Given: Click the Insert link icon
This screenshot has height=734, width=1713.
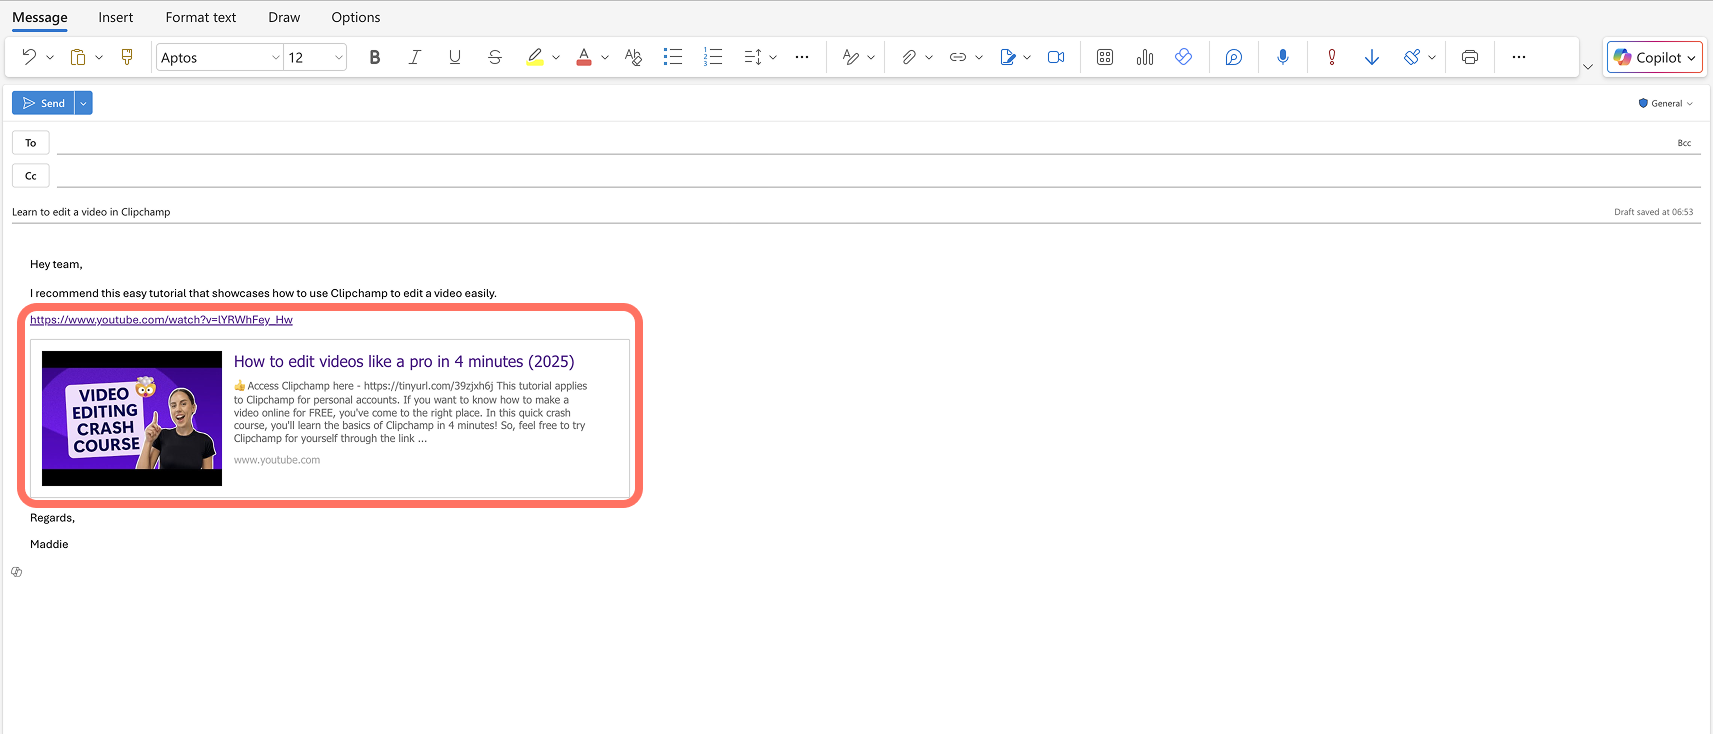Looking at the screenshot, I should click(x=958, y=57).
